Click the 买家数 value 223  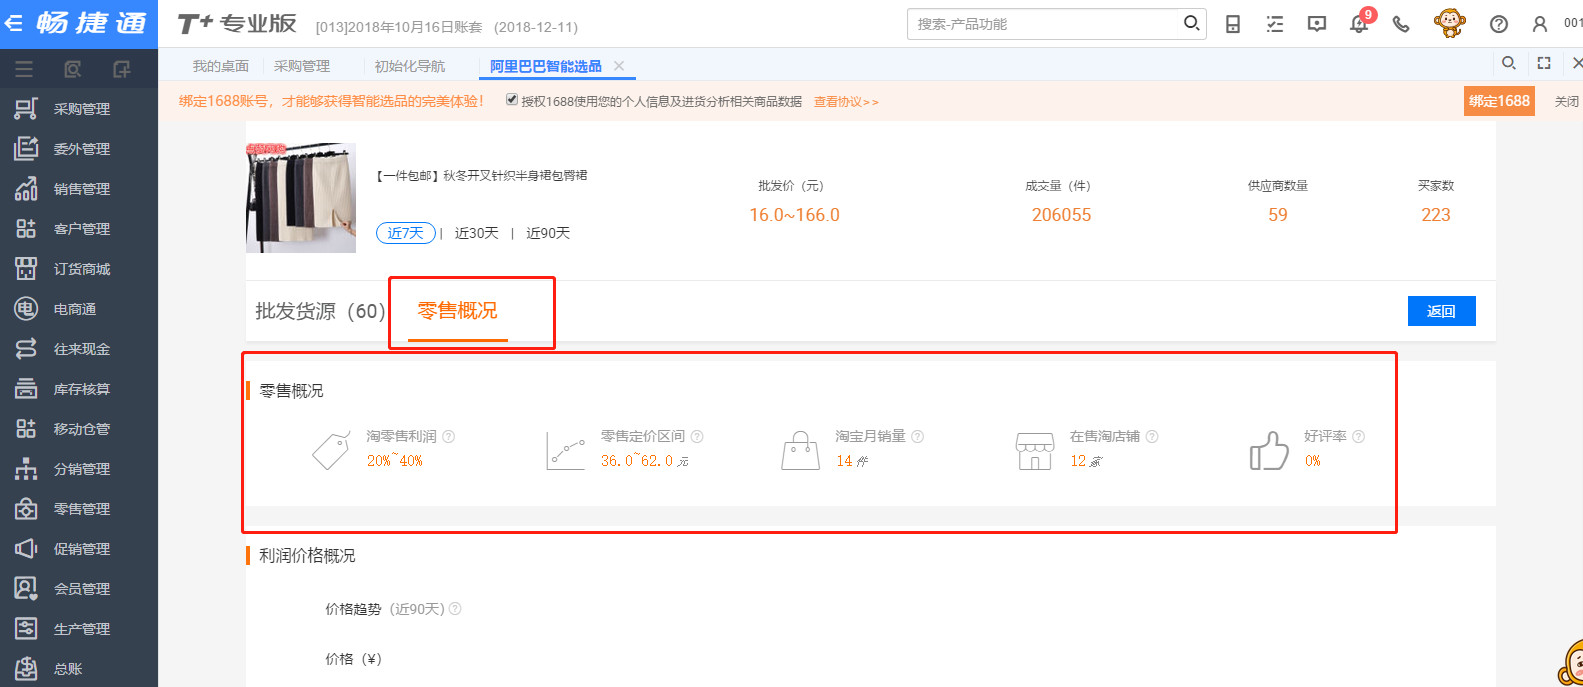pyautogui.click(x=1436, y=215)
